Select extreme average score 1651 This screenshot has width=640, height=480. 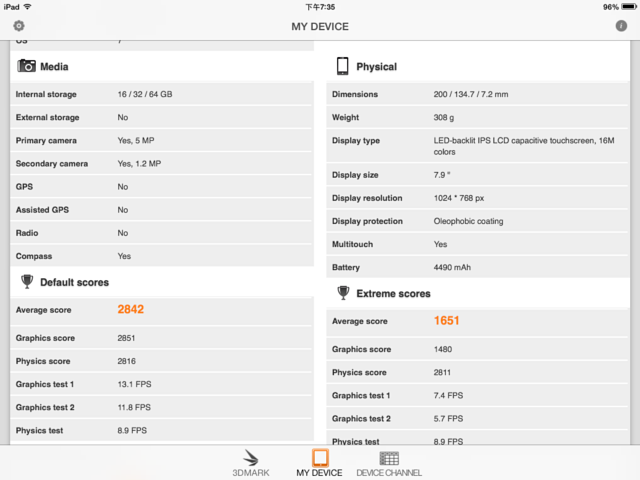pyautogui.click(x=447, y=320)
